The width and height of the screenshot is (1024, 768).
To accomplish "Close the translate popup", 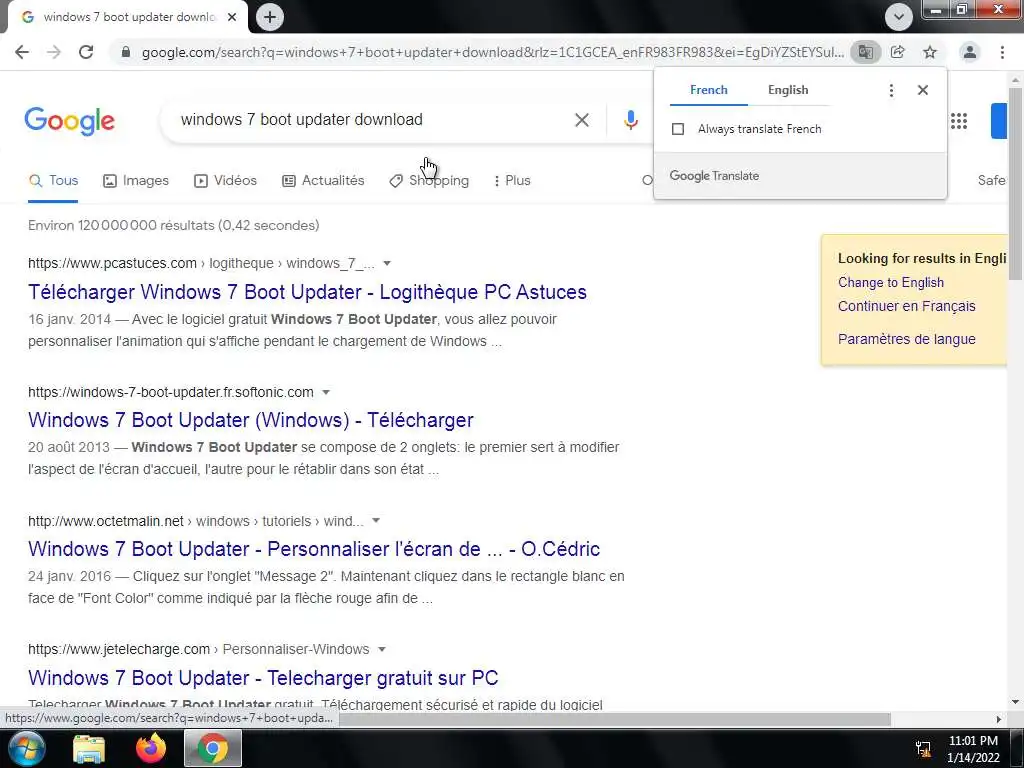I will [923, 90].
